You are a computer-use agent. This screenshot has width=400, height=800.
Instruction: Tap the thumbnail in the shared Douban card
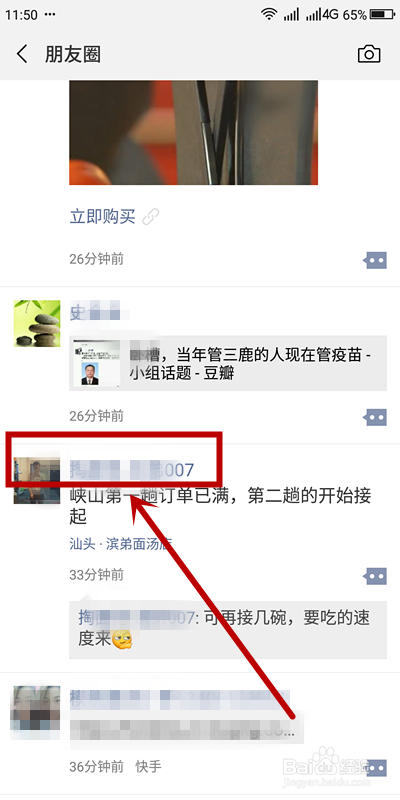(97, 363)
